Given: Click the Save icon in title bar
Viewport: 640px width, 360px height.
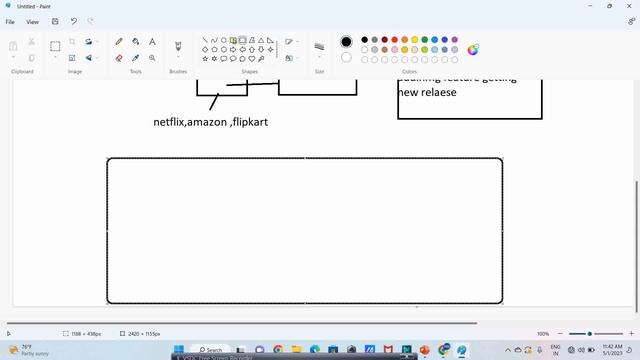Looking at the screenshot, I should pyautogui.click(x=55, y=21).
